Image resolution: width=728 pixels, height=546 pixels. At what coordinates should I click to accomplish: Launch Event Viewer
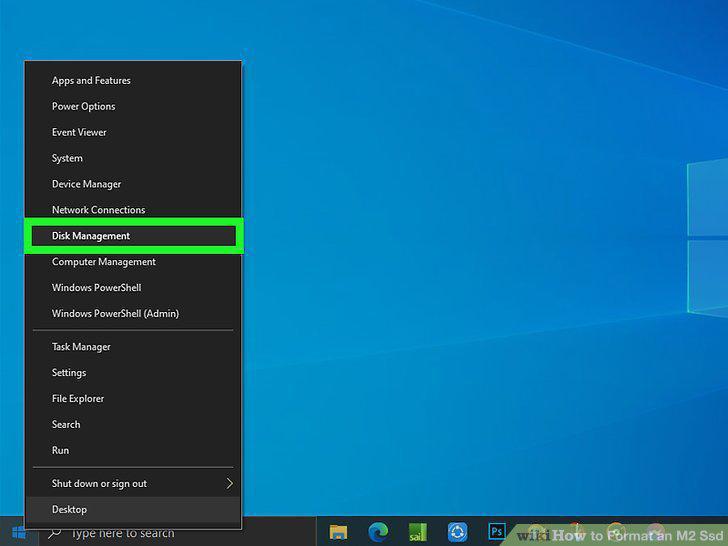[133, 132]
